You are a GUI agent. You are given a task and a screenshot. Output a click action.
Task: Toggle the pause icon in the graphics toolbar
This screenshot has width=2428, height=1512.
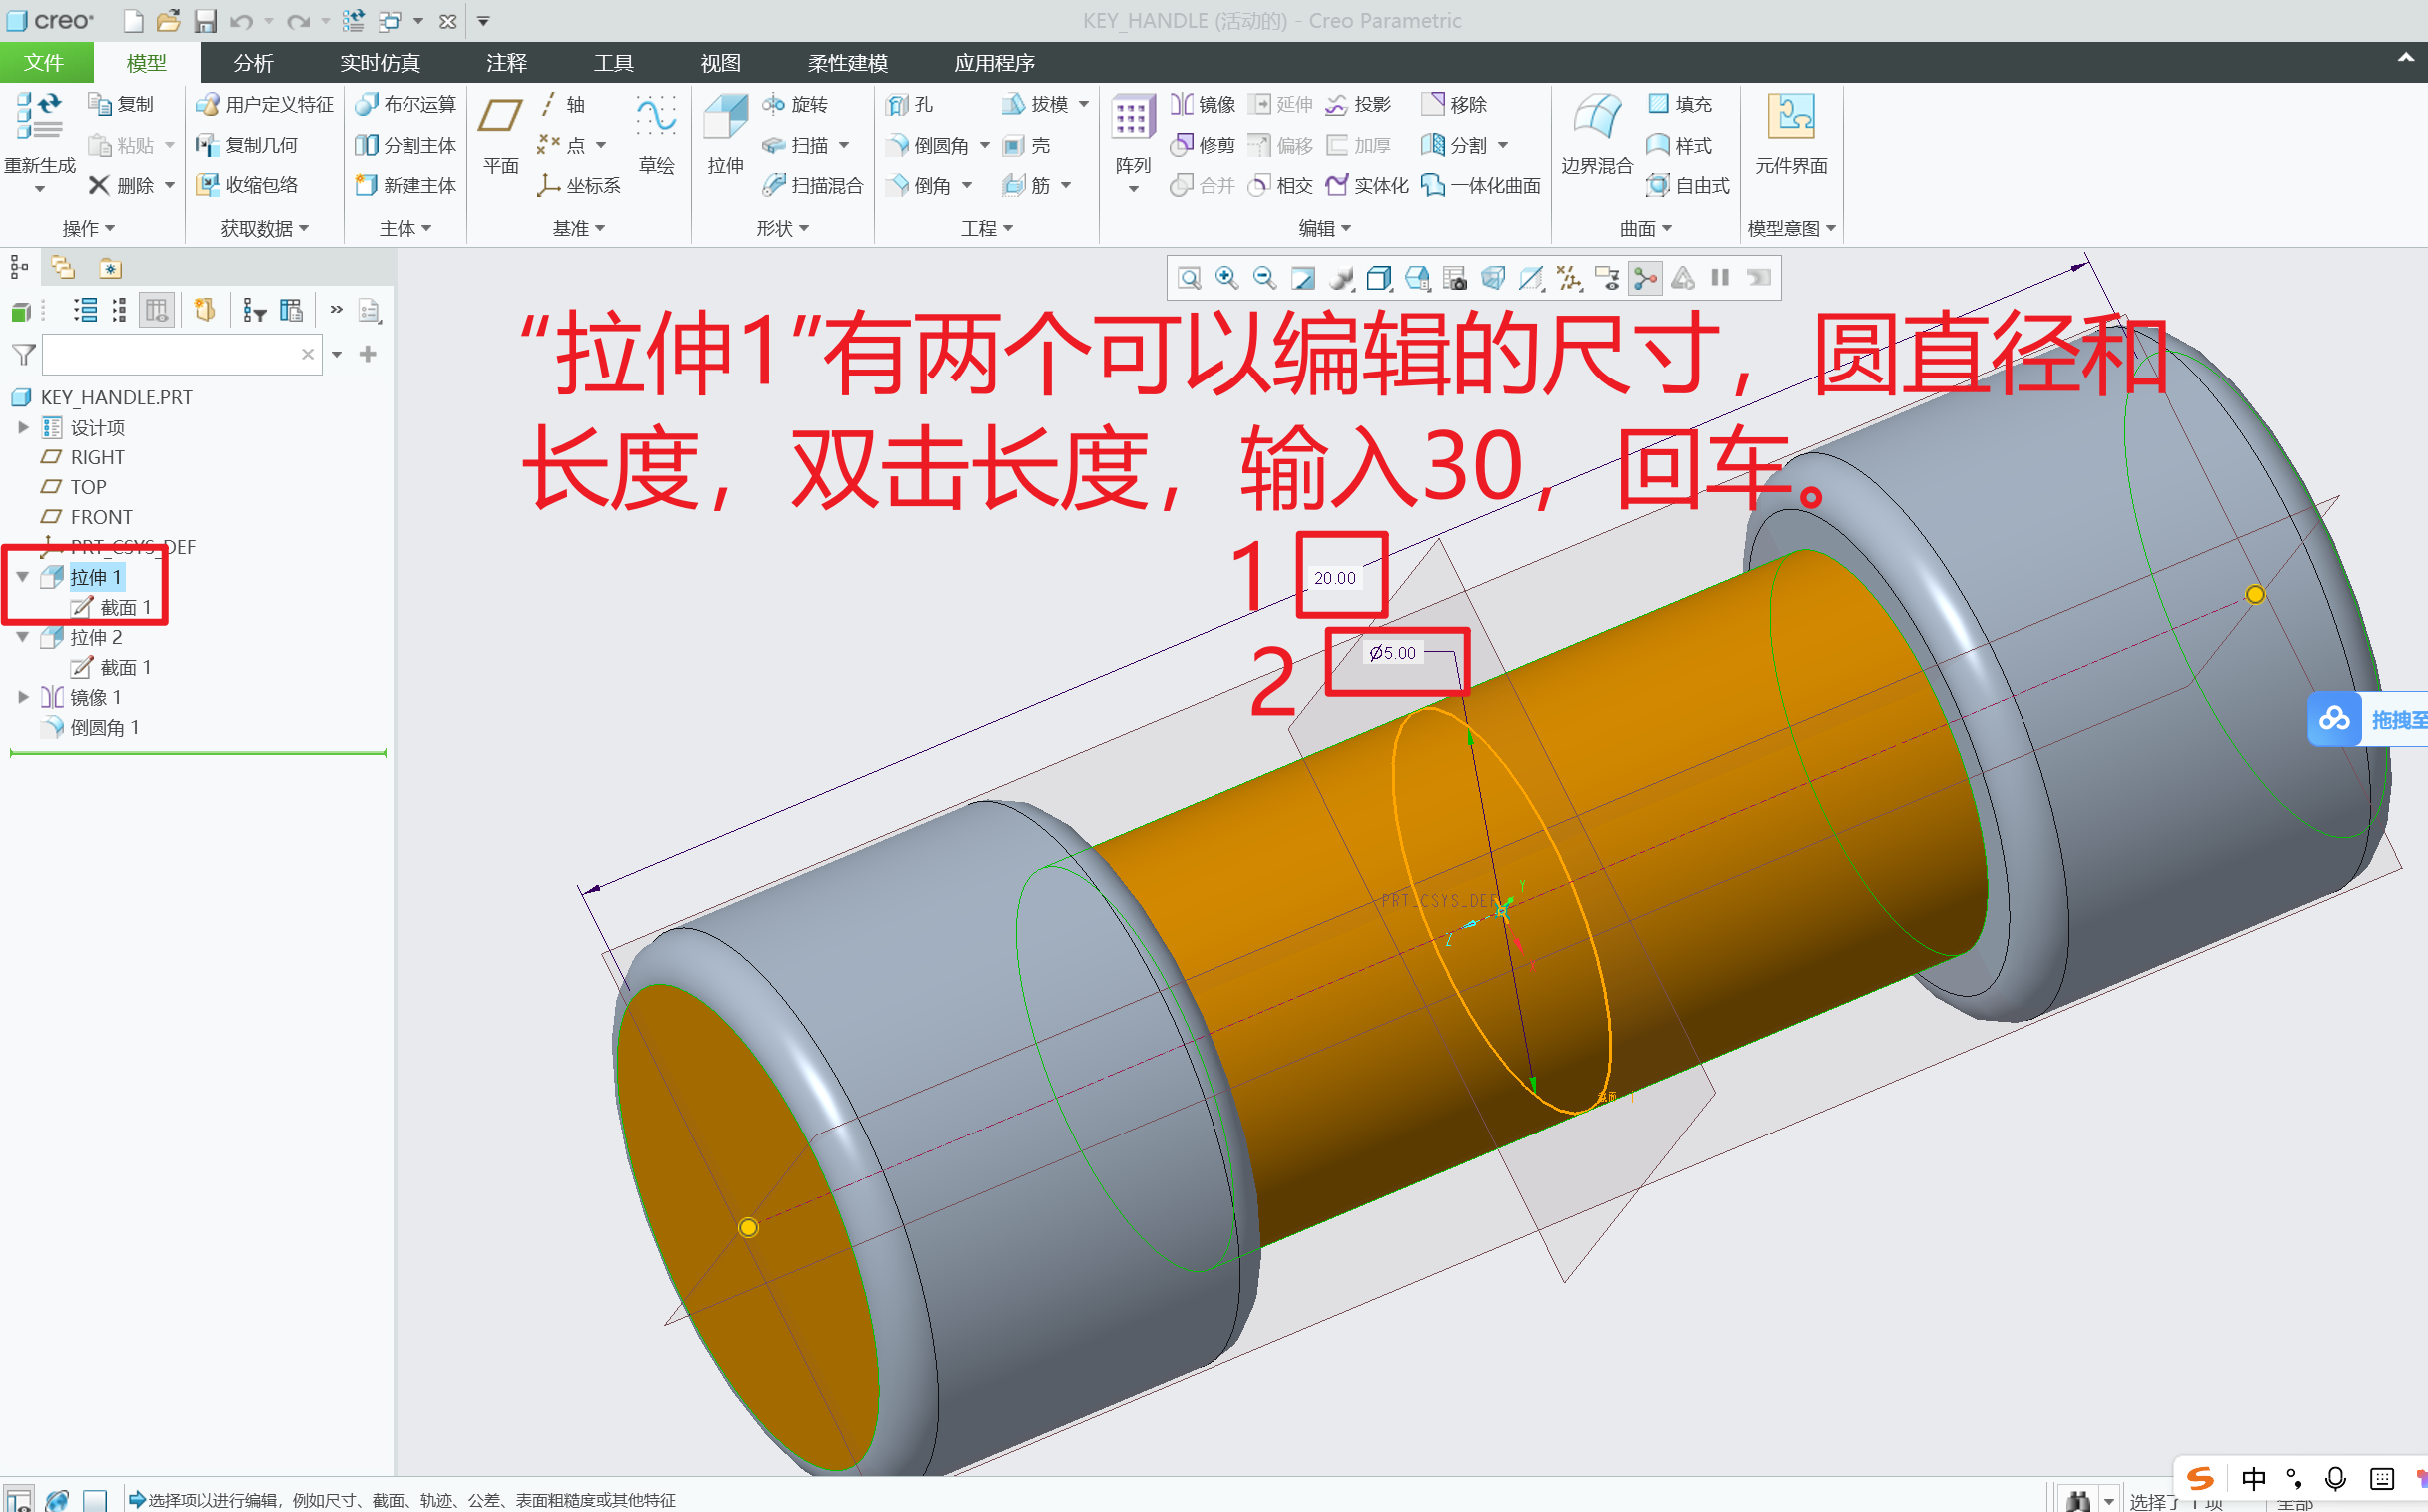[1720, 278]
